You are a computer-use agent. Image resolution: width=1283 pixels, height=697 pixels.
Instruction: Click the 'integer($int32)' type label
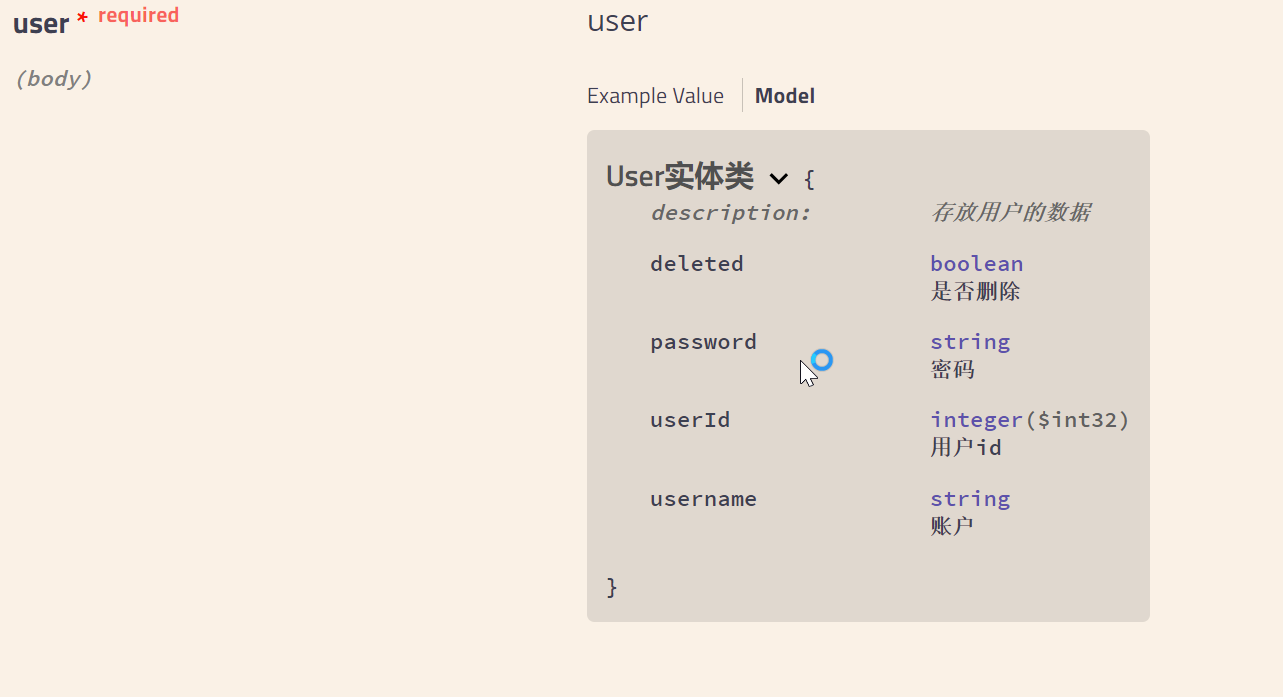click(x=1030, y=420)
